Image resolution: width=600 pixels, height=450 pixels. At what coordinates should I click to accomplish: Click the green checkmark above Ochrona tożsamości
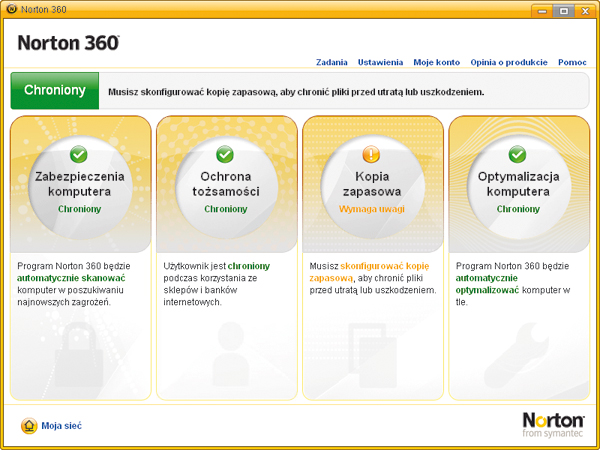point(225,155)
